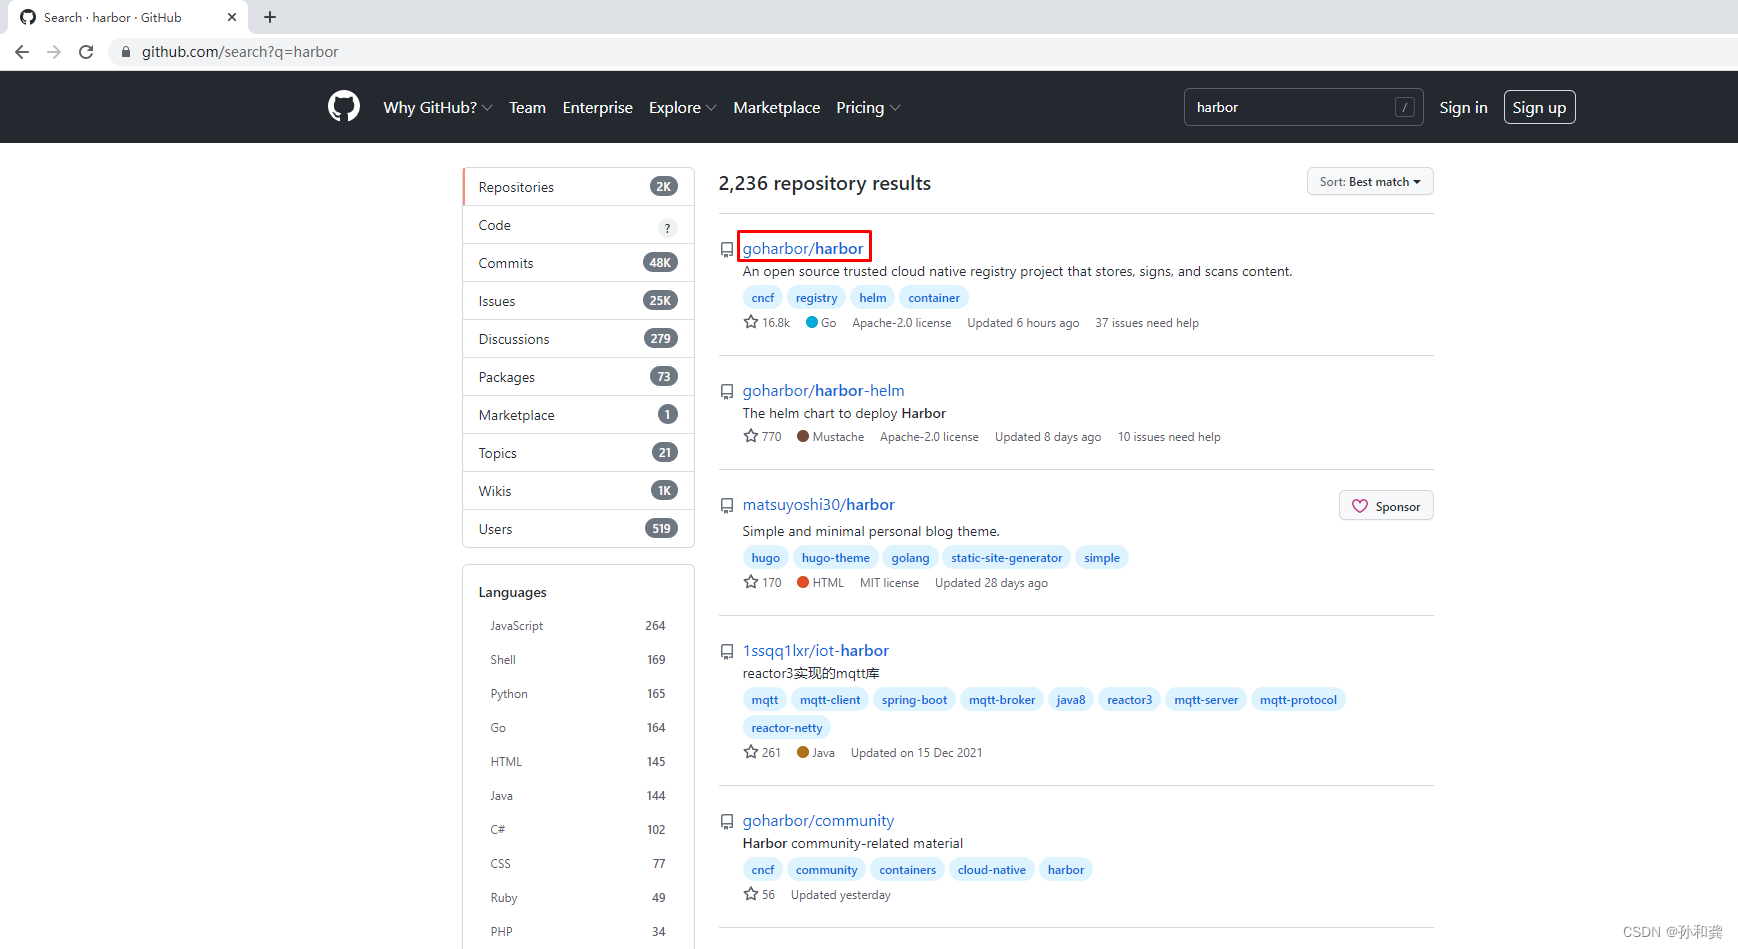Open the matsuyoshi30/harbor repository
The width and height of the screenshot is (1738, 949).
pos(818,504)
